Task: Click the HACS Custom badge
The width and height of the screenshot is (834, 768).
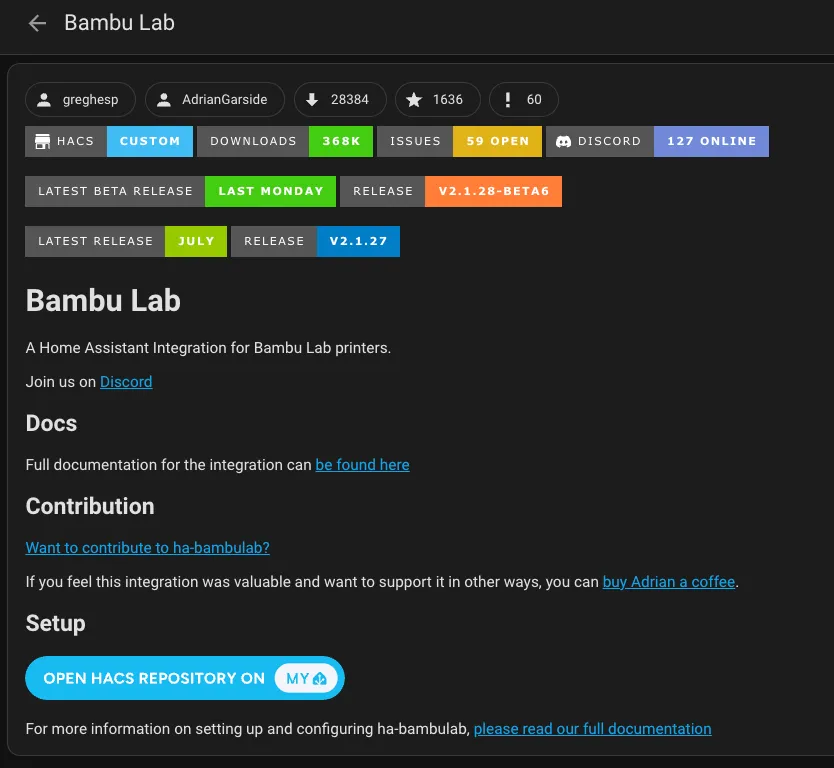Action: tap(109, 141)
